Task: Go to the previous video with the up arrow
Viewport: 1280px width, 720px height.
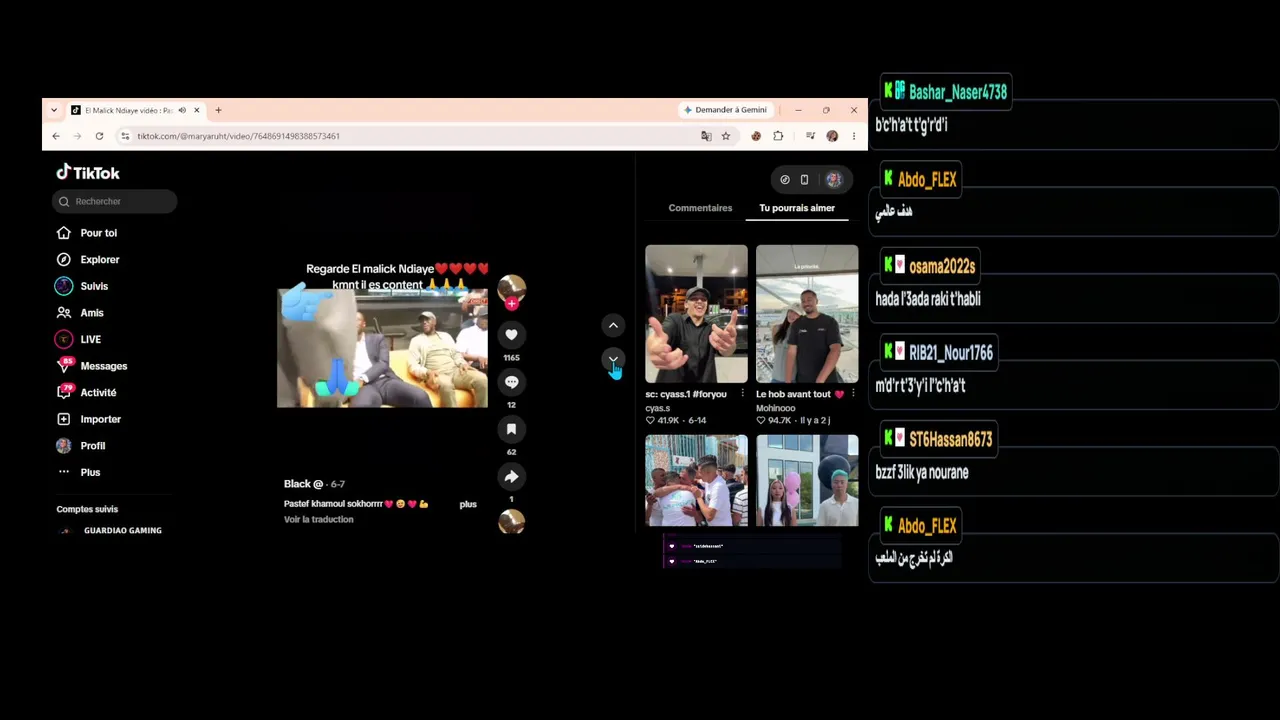Action: click(613, 326)
